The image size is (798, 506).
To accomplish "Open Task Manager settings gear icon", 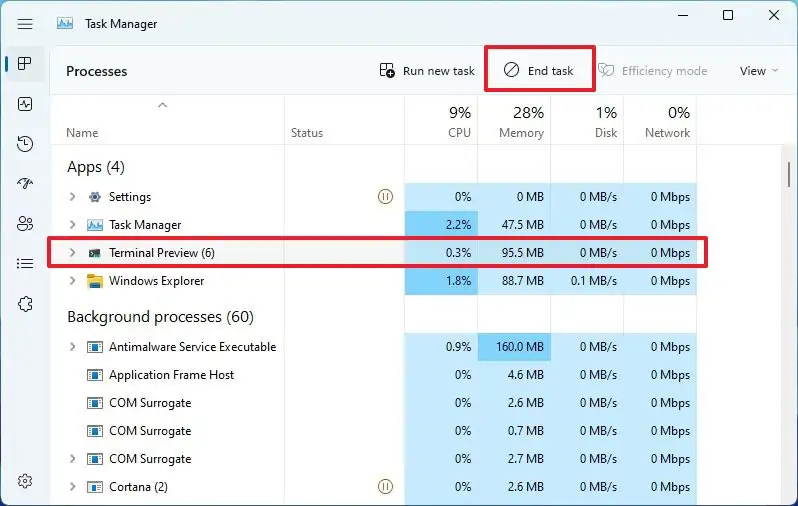I will [25, 482].
